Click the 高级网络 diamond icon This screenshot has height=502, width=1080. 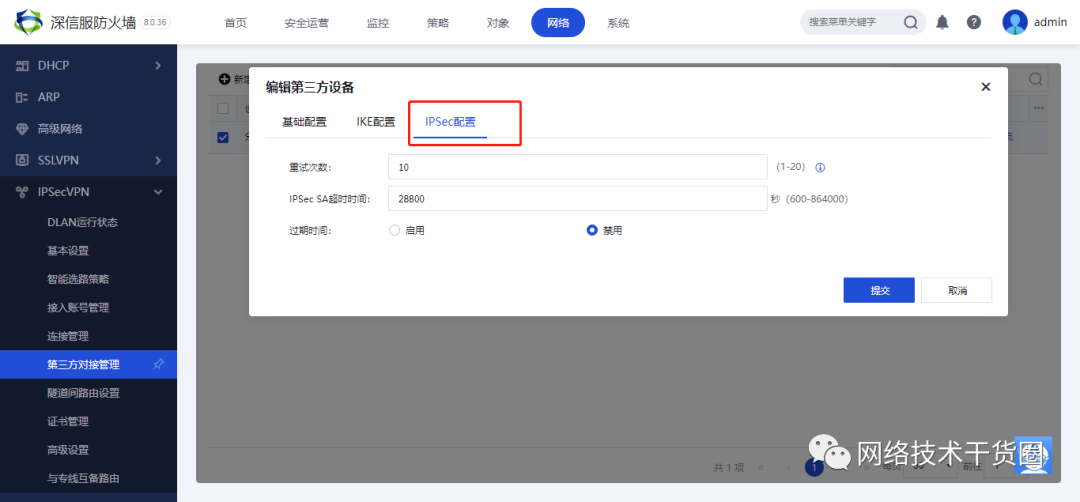click(x=22, y=129)
